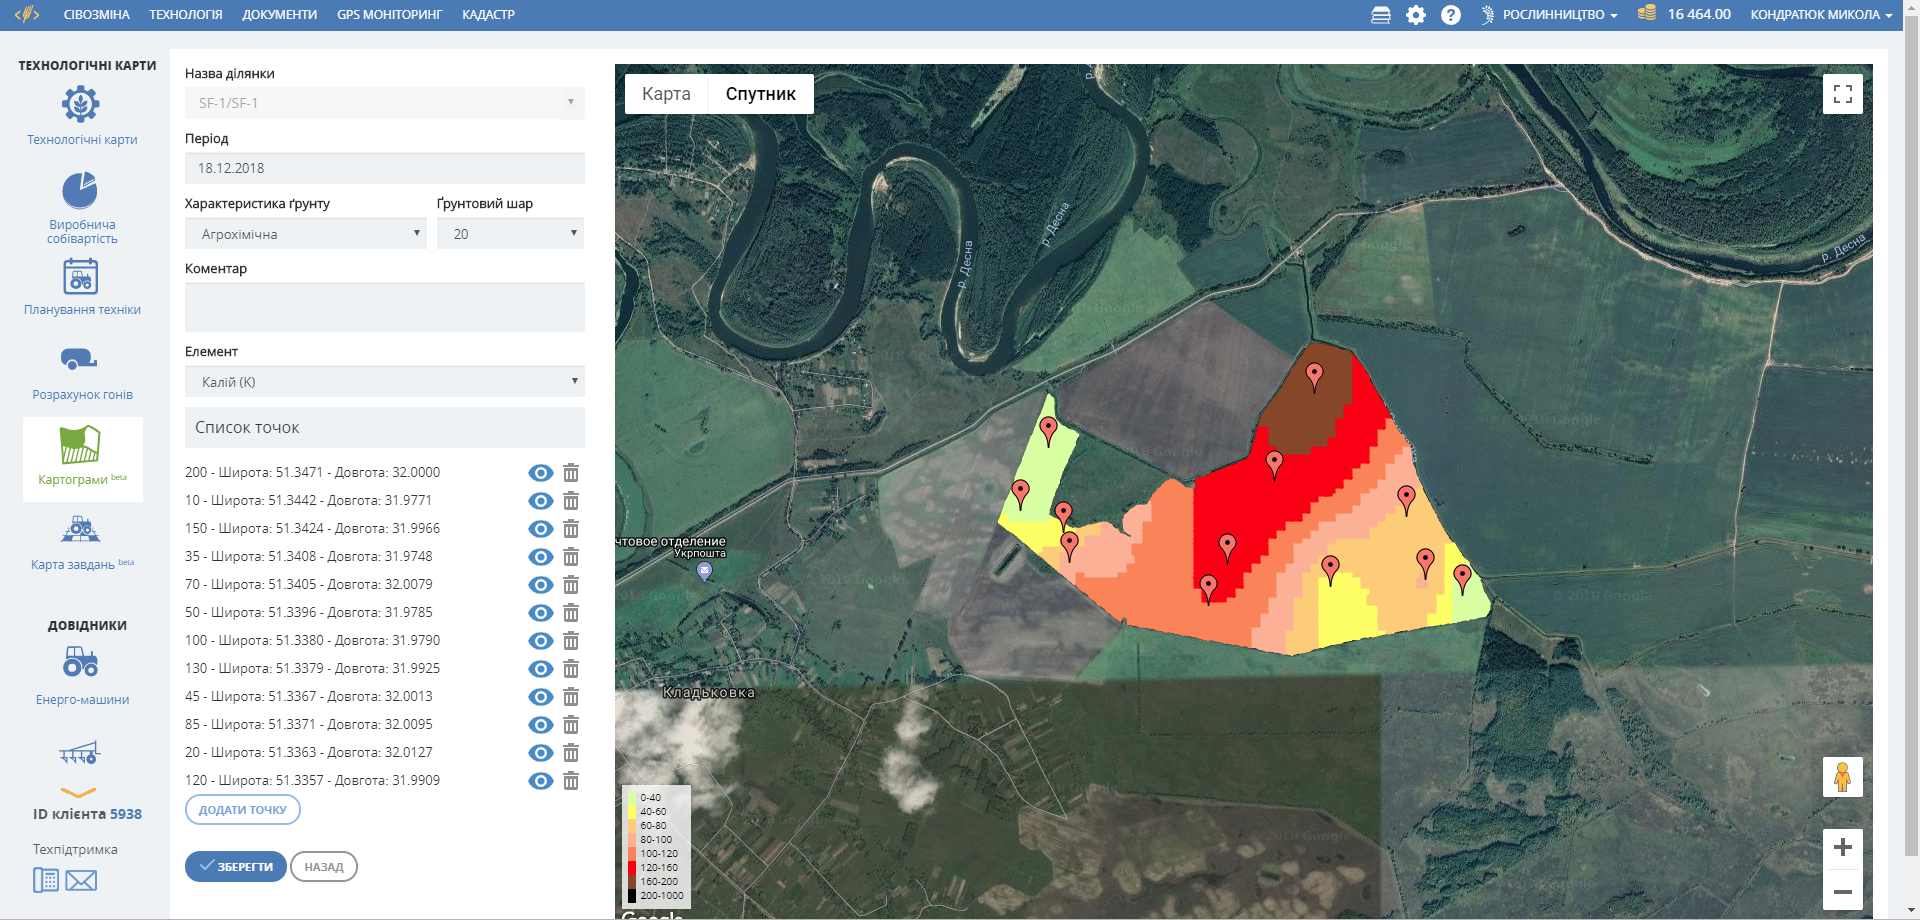Switch map to Карта view
Viewport: 1920px width, 920px height.
pos(666,94)
